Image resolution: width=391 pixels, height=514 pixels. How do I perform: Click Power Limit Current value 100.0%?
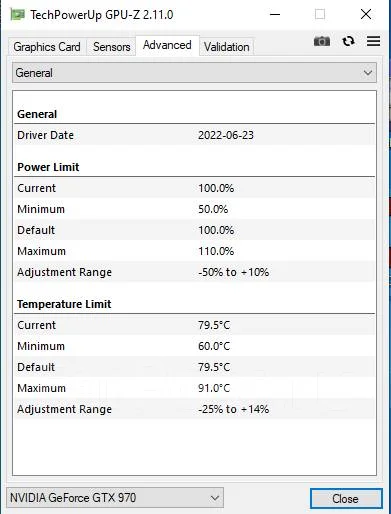click(x=216, y=188)
